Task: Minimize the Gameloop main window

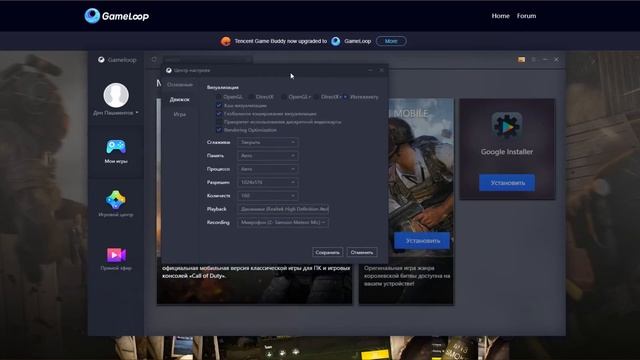Action: (545, 60)
